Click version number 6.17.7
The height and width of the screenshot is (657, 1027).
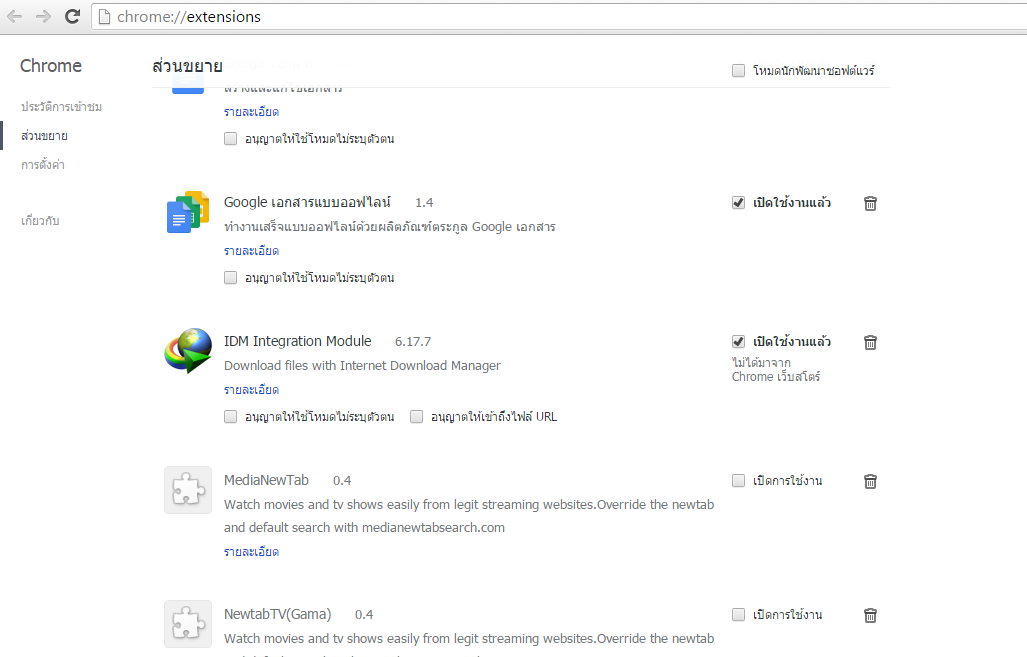click(x=413, y=342)
